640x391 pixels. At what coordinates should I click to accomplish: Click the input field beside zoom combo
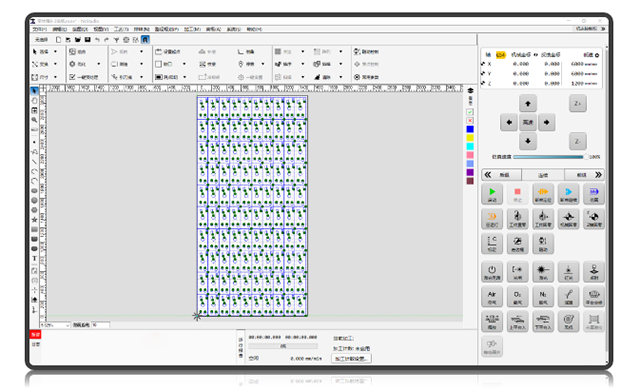tap(101, 325)
